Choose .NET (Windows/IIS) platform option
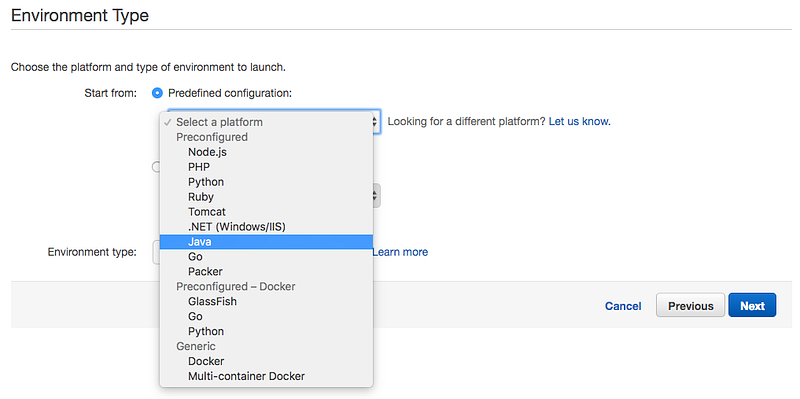This screenshot has width=800, height=399. click(266, 227)
